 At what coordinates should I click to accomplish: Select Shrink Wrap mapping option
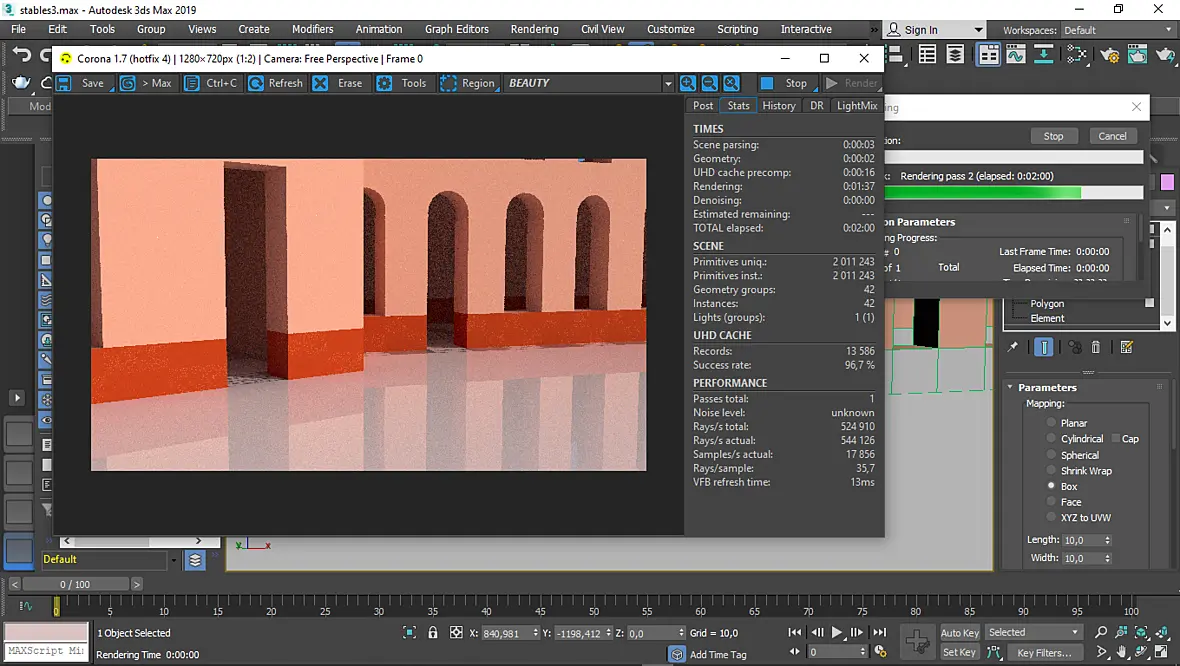[1051, 470]
